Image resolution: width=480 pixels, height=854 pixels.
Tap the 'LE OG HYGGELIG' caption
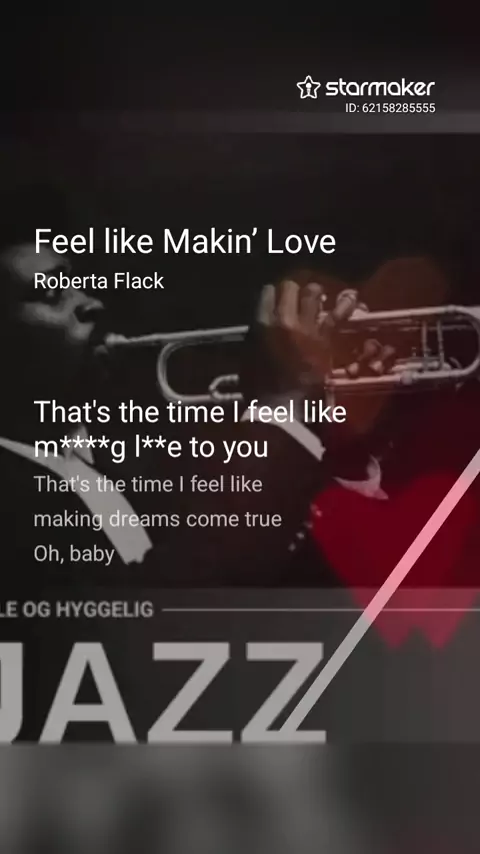coord(77,610)
